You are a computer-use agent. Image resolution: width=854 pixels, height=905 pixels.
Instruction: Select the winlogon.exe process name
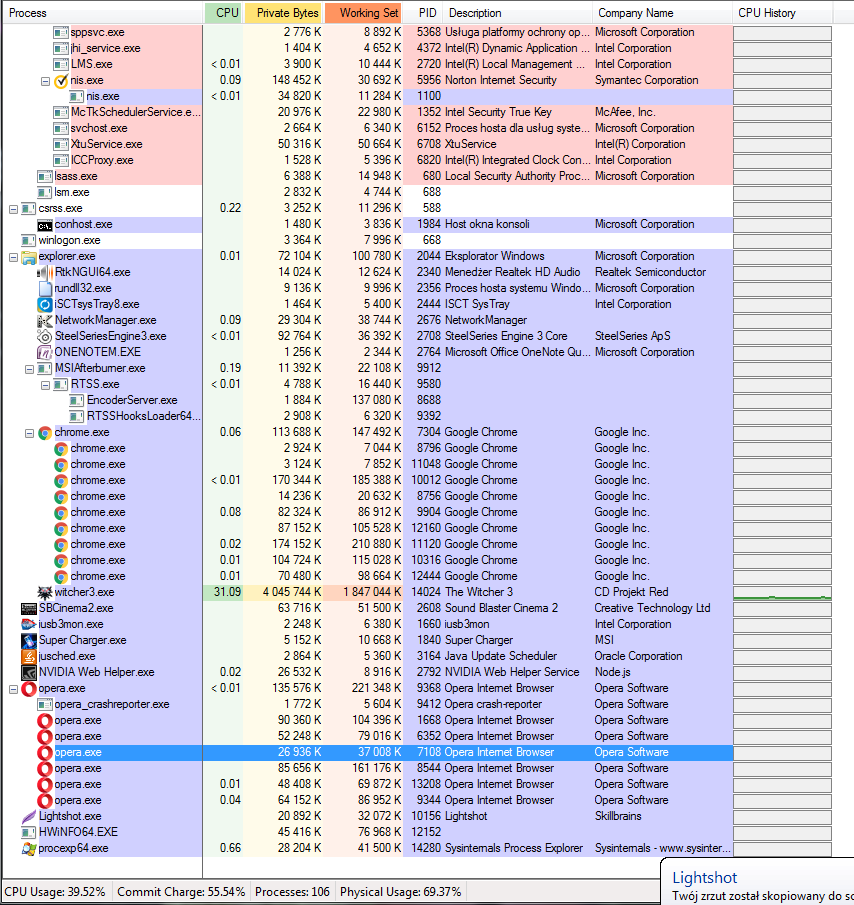[69, 241]
